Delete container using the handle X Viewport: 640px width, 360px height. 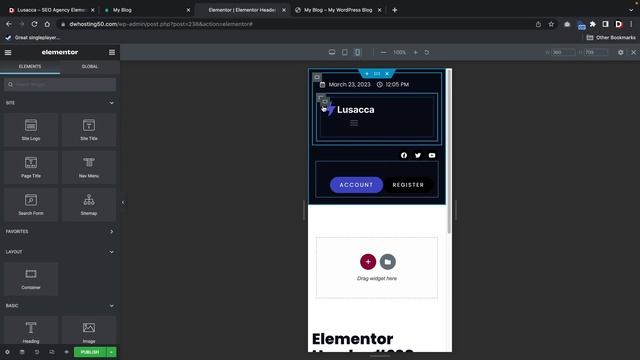[x=387, y=73]
